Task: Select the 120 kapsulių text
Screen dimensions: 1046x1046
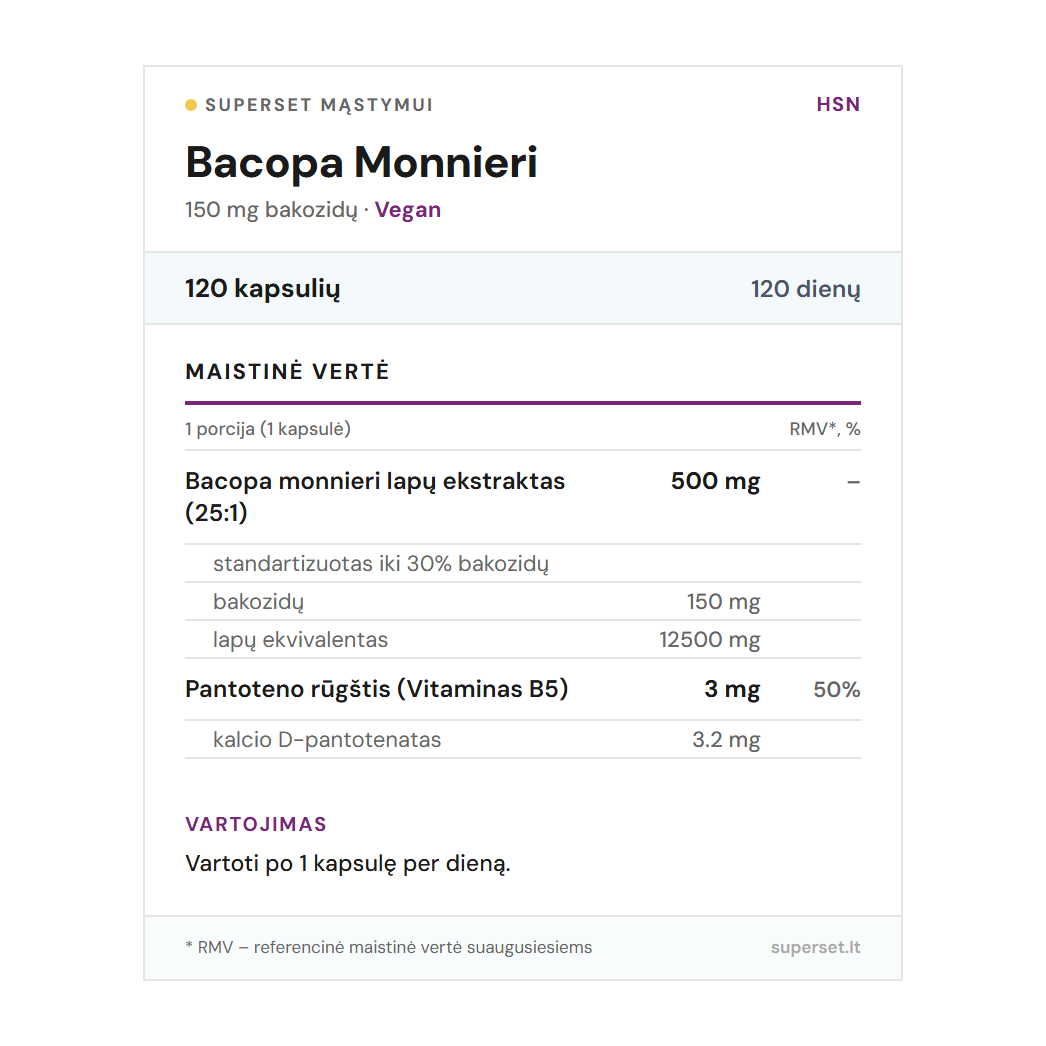Action: tap(263, 289)
